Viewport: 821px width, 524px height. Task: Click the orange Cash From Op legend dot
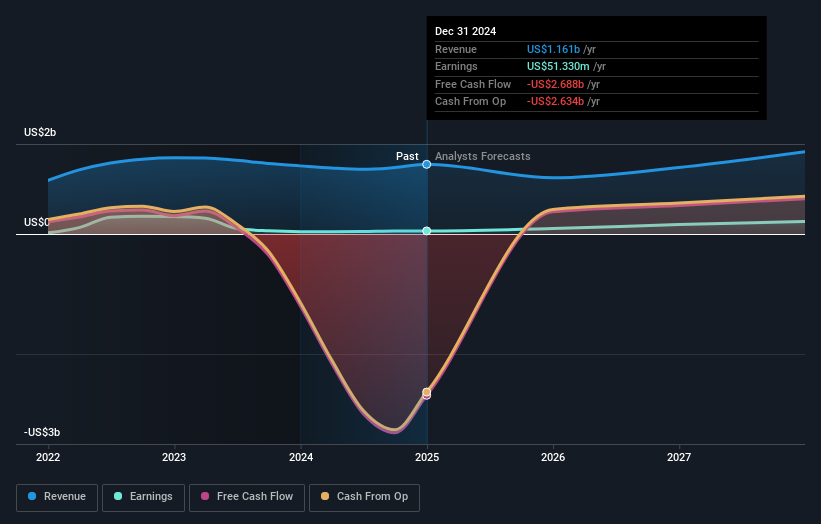click(x=325, y=496)
